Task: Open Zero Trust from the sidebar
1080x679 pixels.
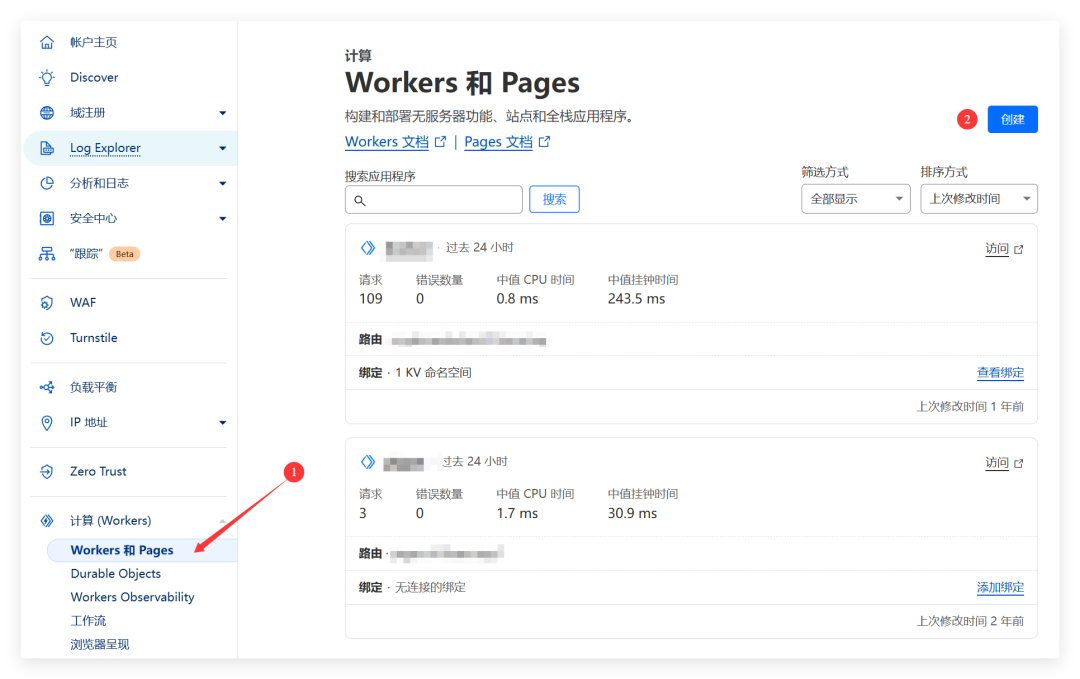Action: pyautogui.click(x=98, y=472)
